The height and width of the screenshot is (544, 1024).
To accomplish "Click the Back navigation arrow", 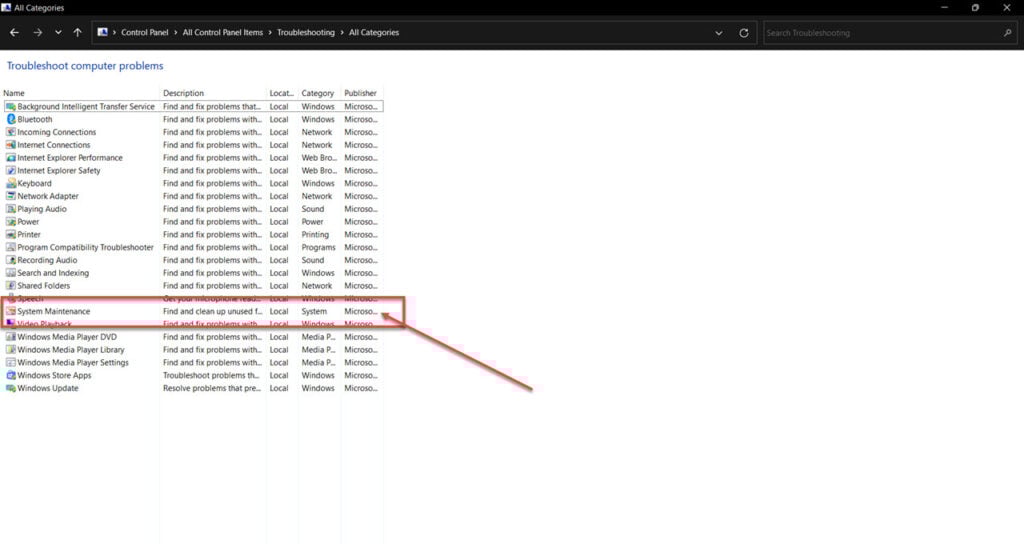I will (x=14, y=33).
